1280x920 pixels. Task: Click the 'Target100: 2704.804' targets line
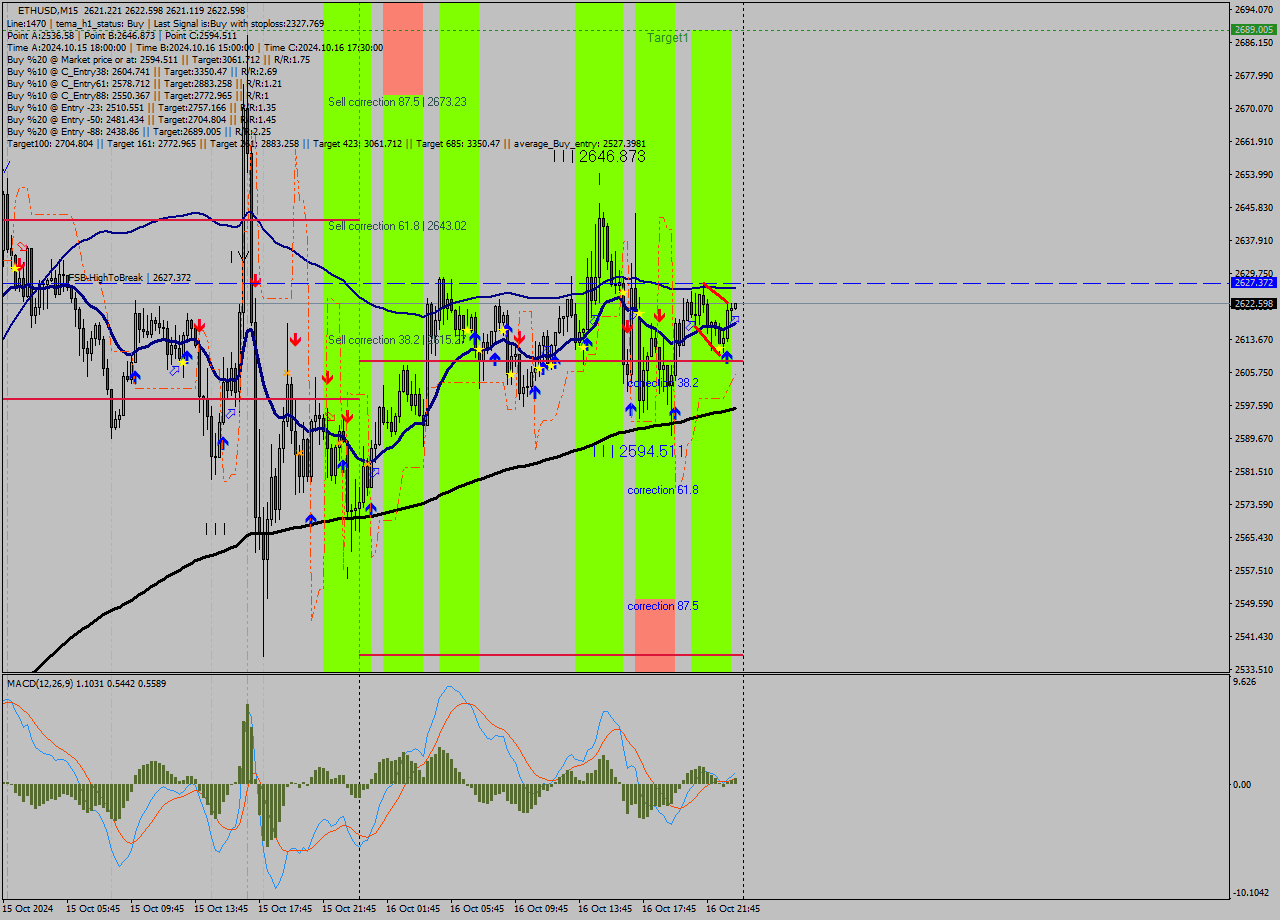tap(326, 143)
